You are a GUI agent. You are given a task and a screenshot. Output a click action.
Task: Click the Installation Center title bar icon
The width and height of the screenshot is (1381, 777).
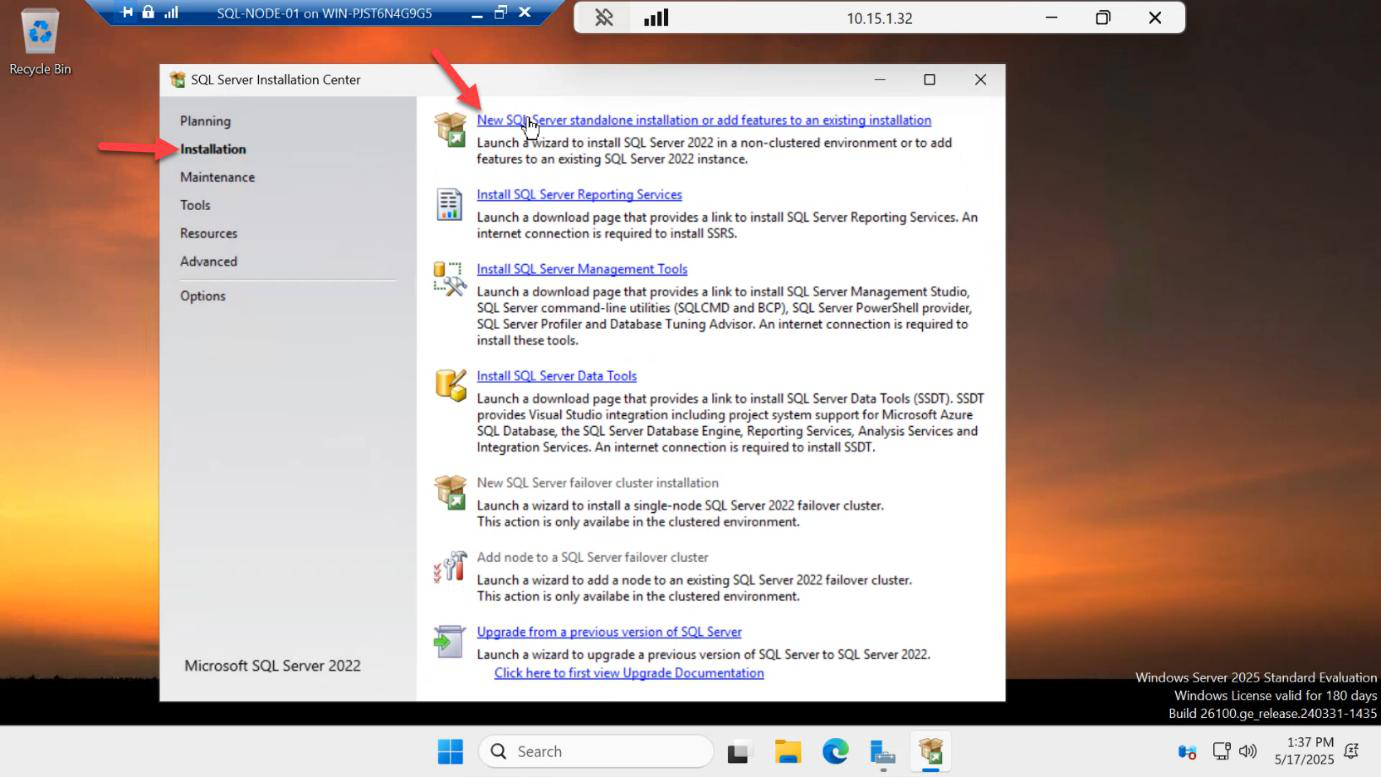pos(178,80)
